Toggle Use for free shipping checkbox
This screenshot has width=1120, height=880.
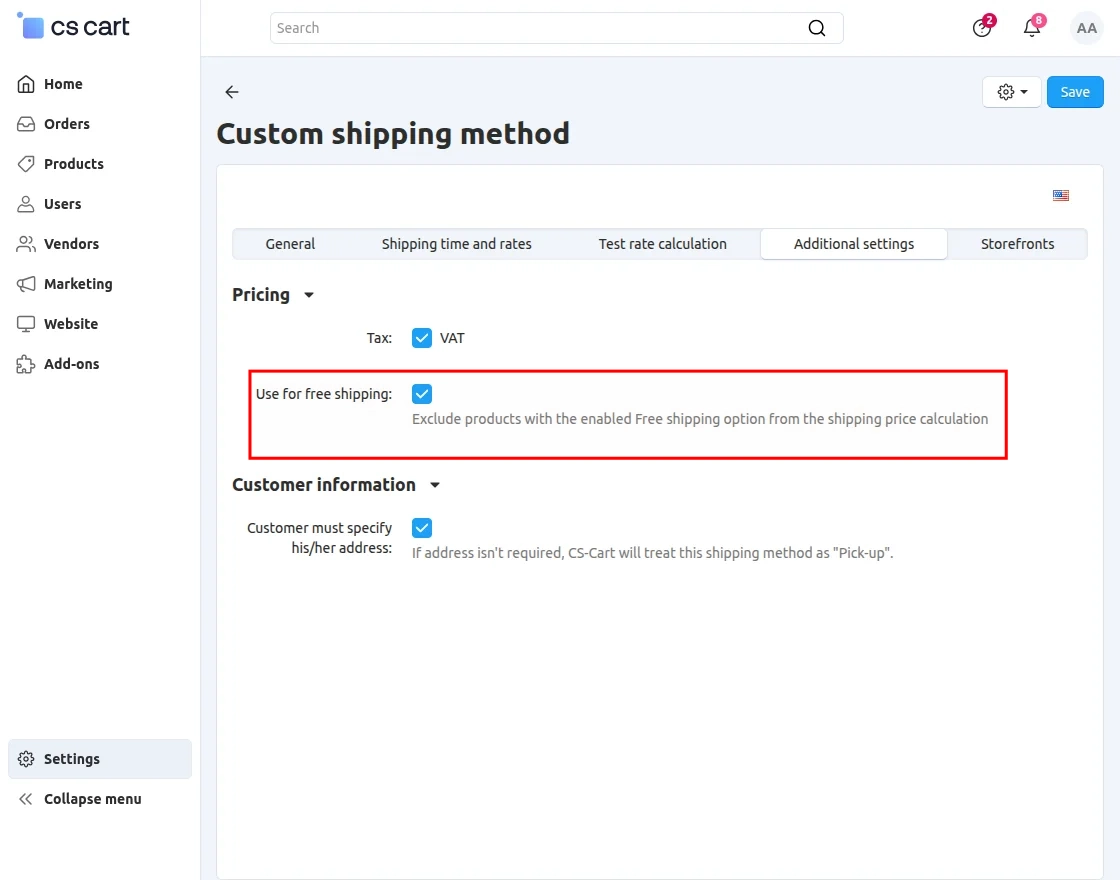pyautogui.click(x=421, y=394)
